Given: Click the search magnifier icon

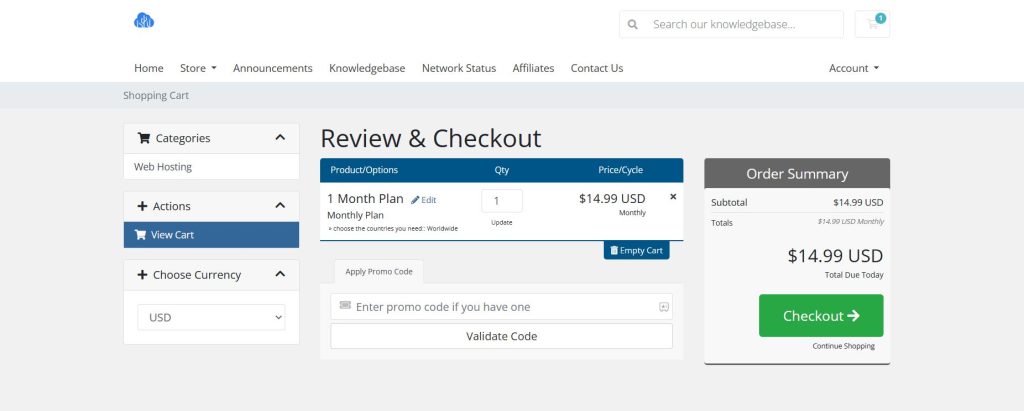Looking at the screenshot, I should point(633,24).
